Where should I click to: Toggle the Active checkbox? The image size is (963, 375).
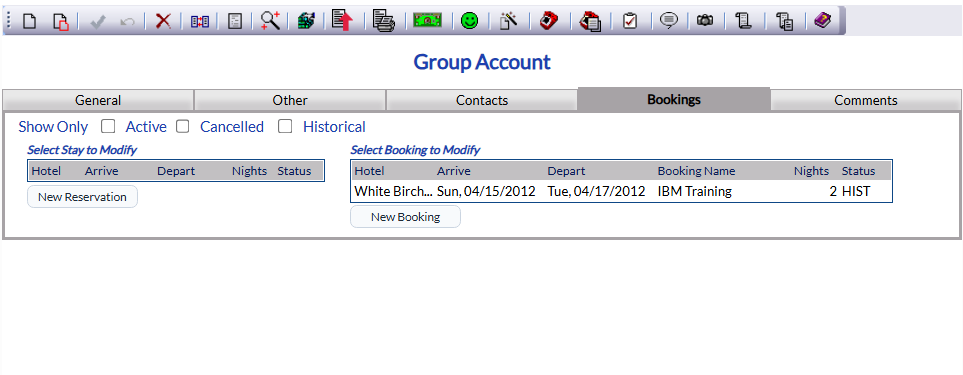[108, 126]
